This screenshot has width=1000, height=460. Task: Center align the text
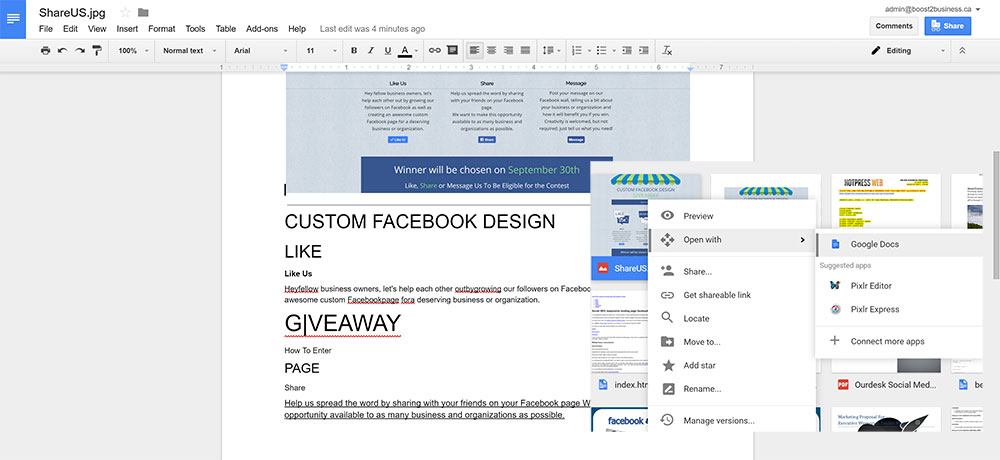coord(491,50)
